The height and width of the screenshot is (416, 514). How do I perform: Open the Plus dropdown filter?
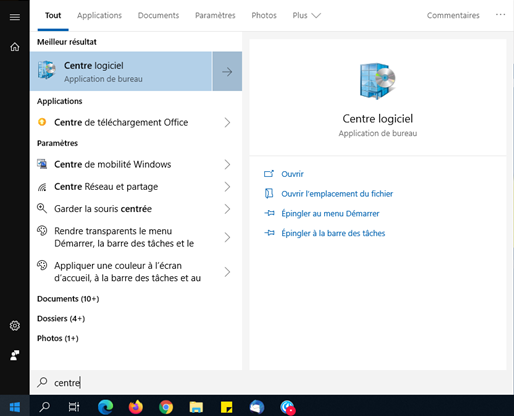(x=306, y=15)
